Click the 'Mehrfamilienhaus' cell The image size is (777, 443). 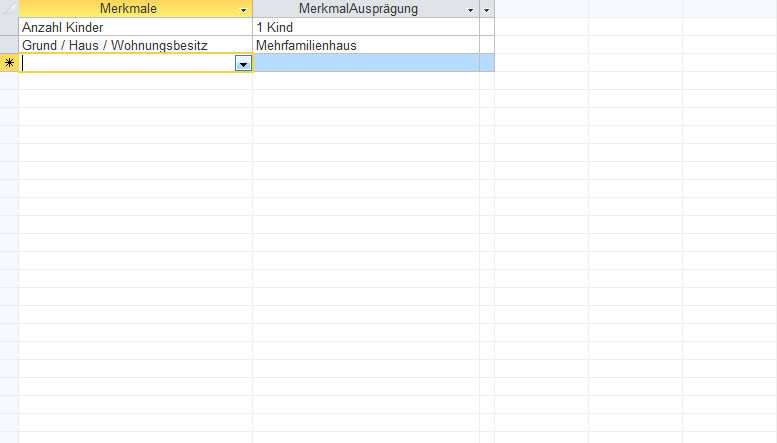point(366,45)
